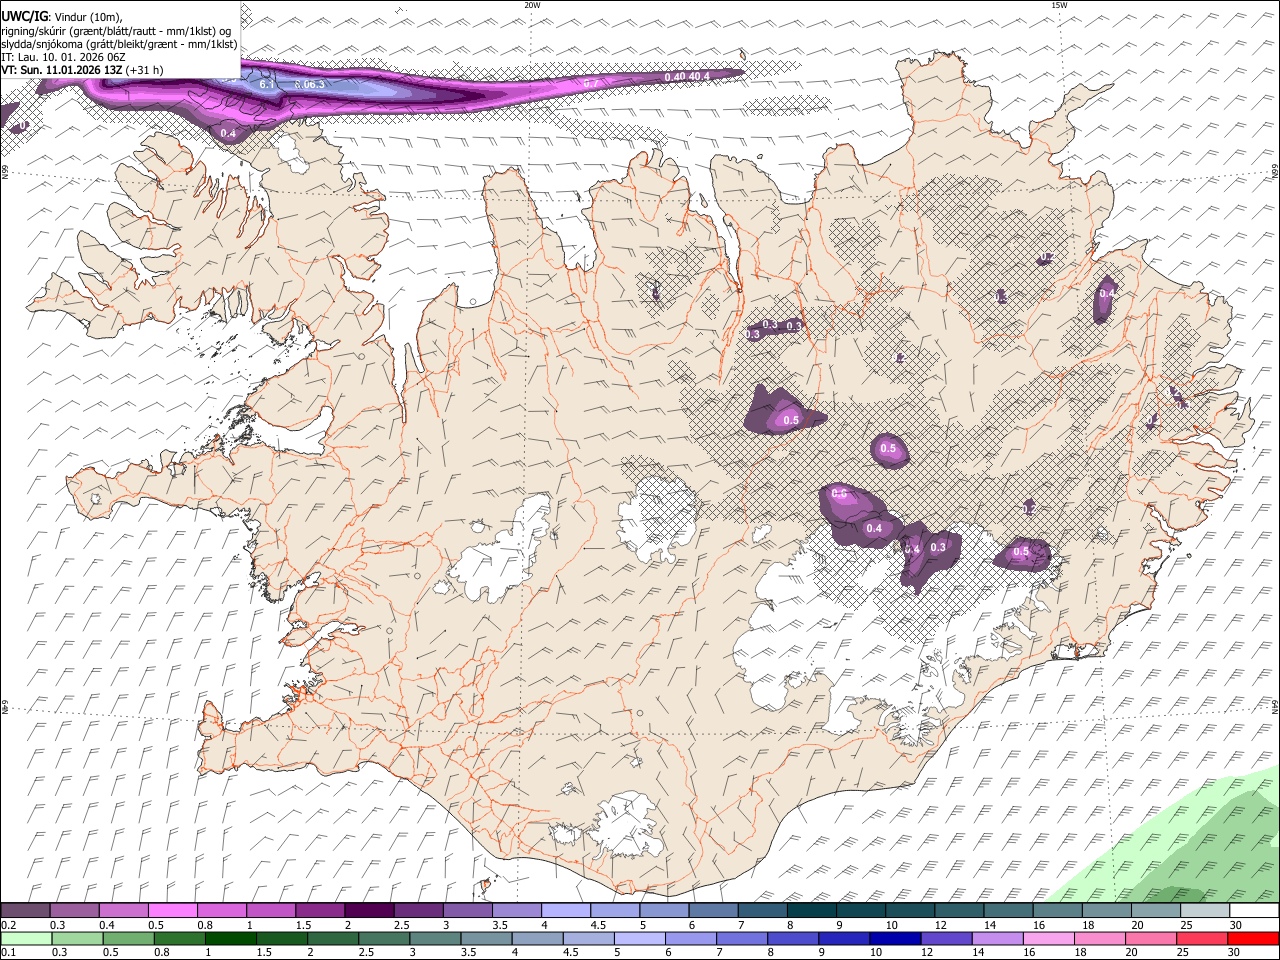The width and height of the screenshot is (1280, 960).
Task: Click the 'VT: Sun. 11.01.2026 13Z (+31 h)' line
Action: pos(82,71)
